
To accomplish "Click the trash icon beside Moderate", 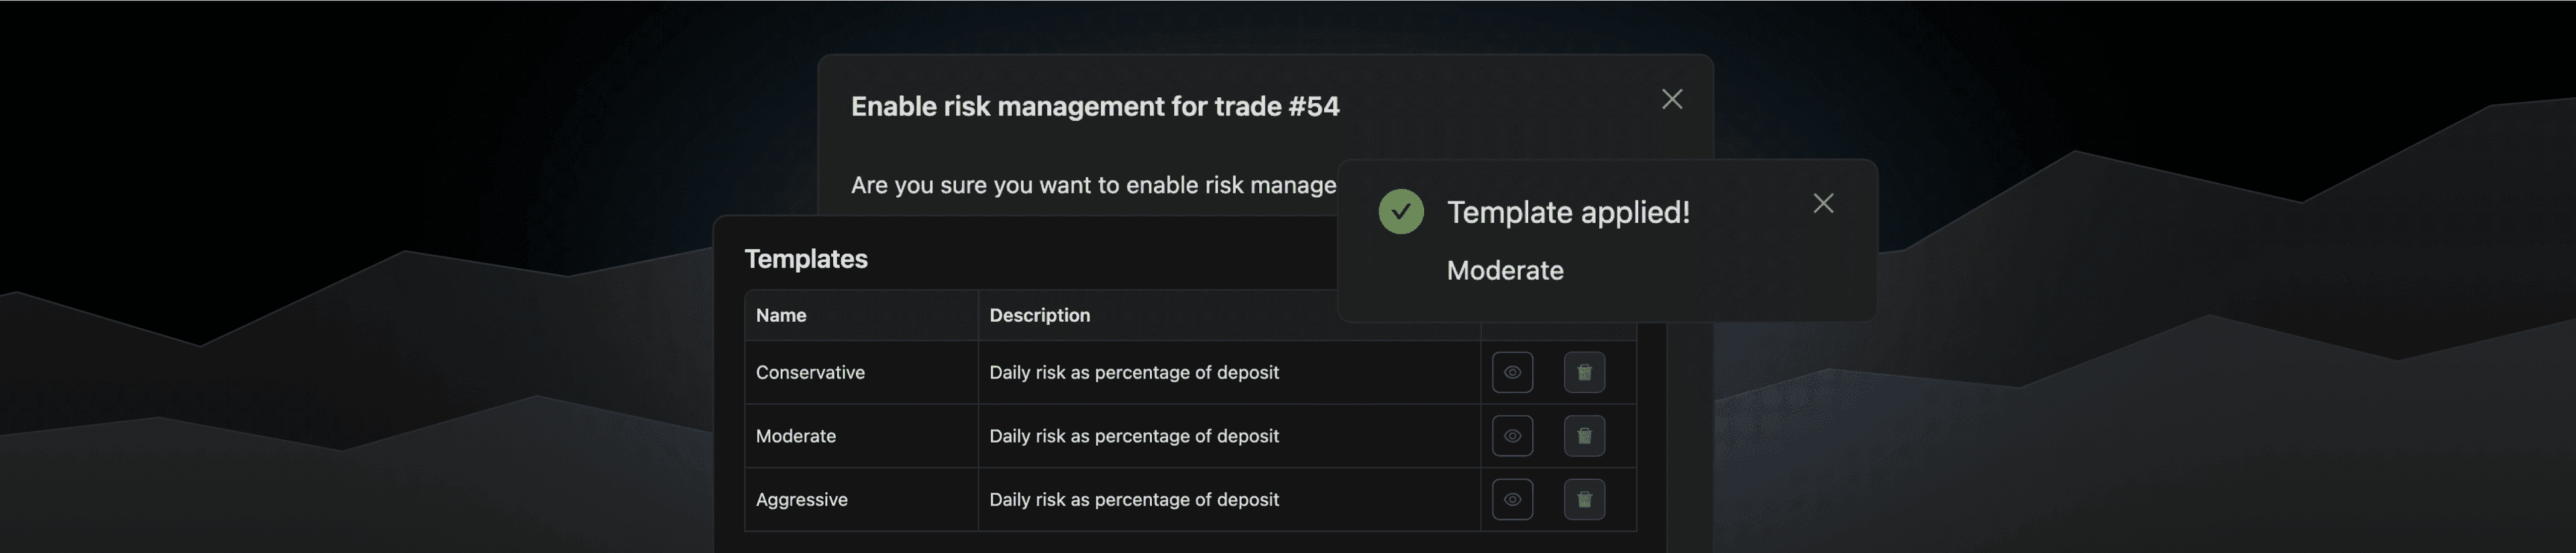I will click(1584, 436).
